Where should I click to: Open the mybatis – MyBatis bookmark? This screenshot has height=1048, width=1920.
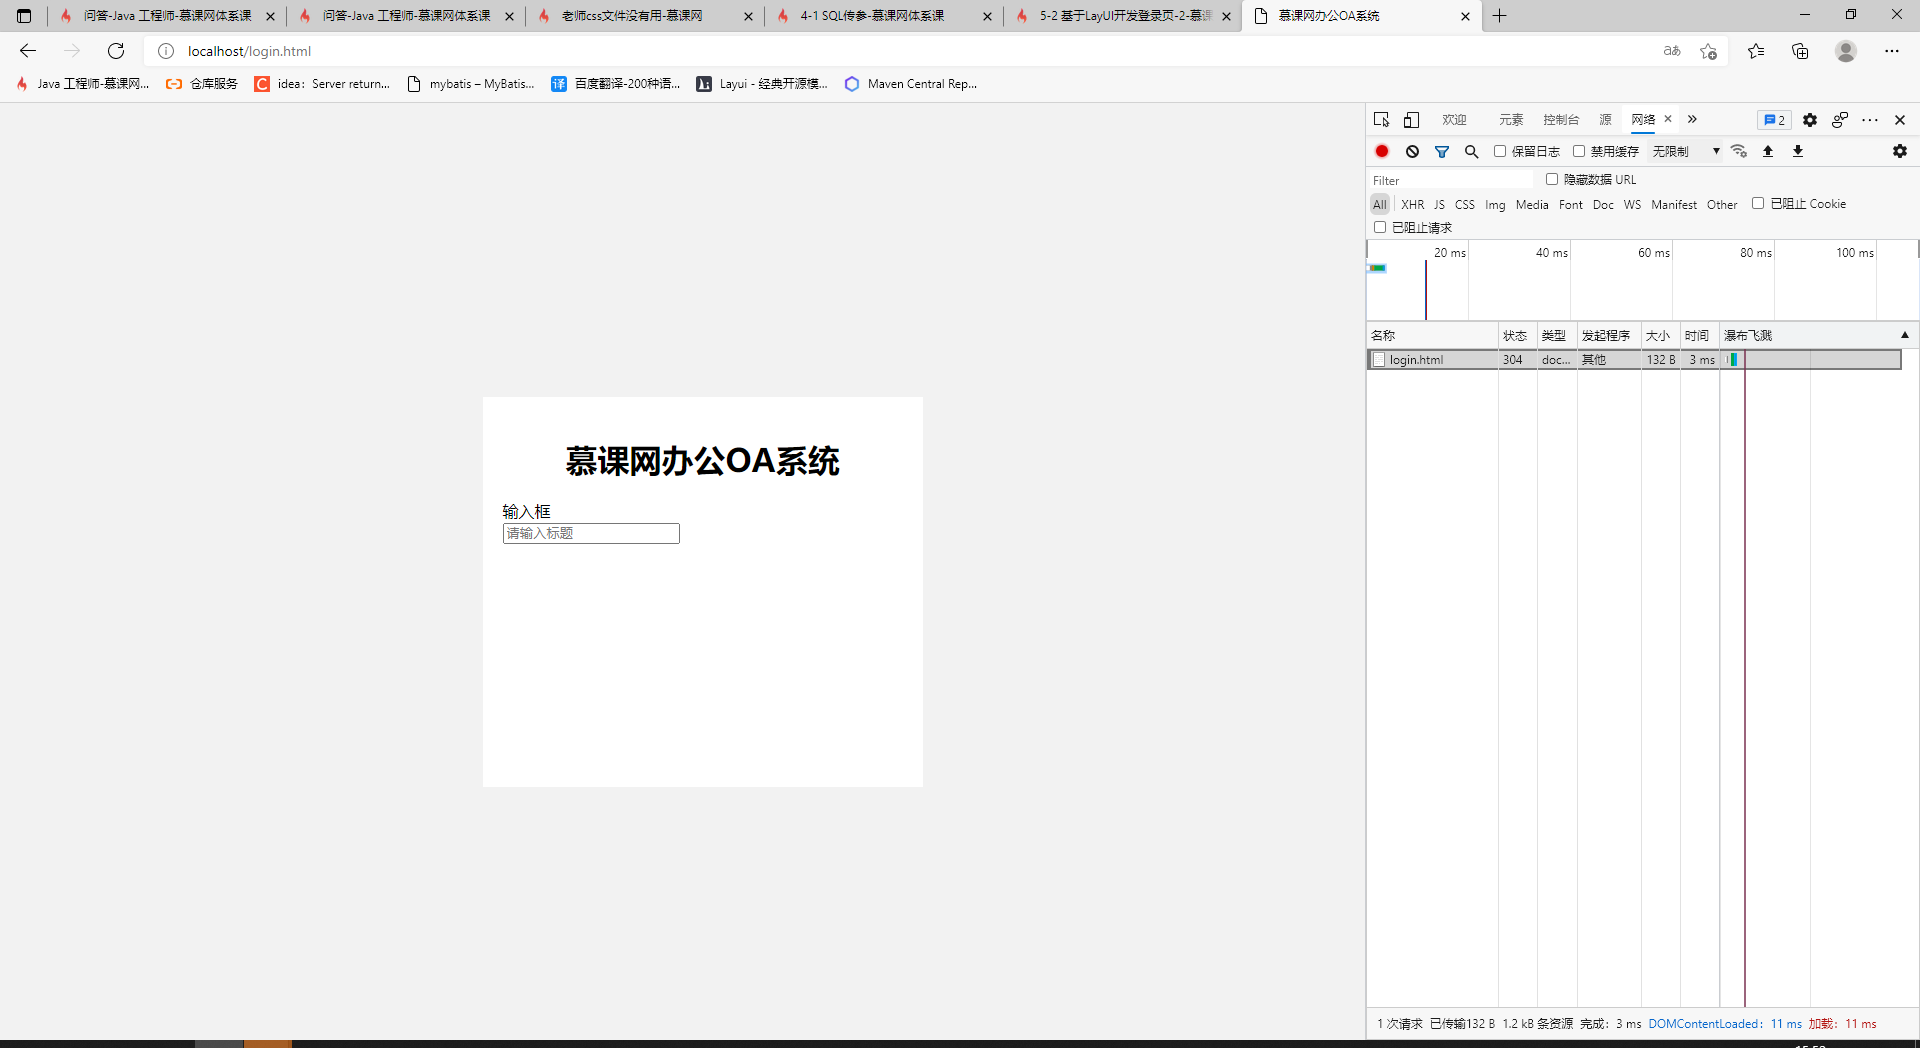470,84
